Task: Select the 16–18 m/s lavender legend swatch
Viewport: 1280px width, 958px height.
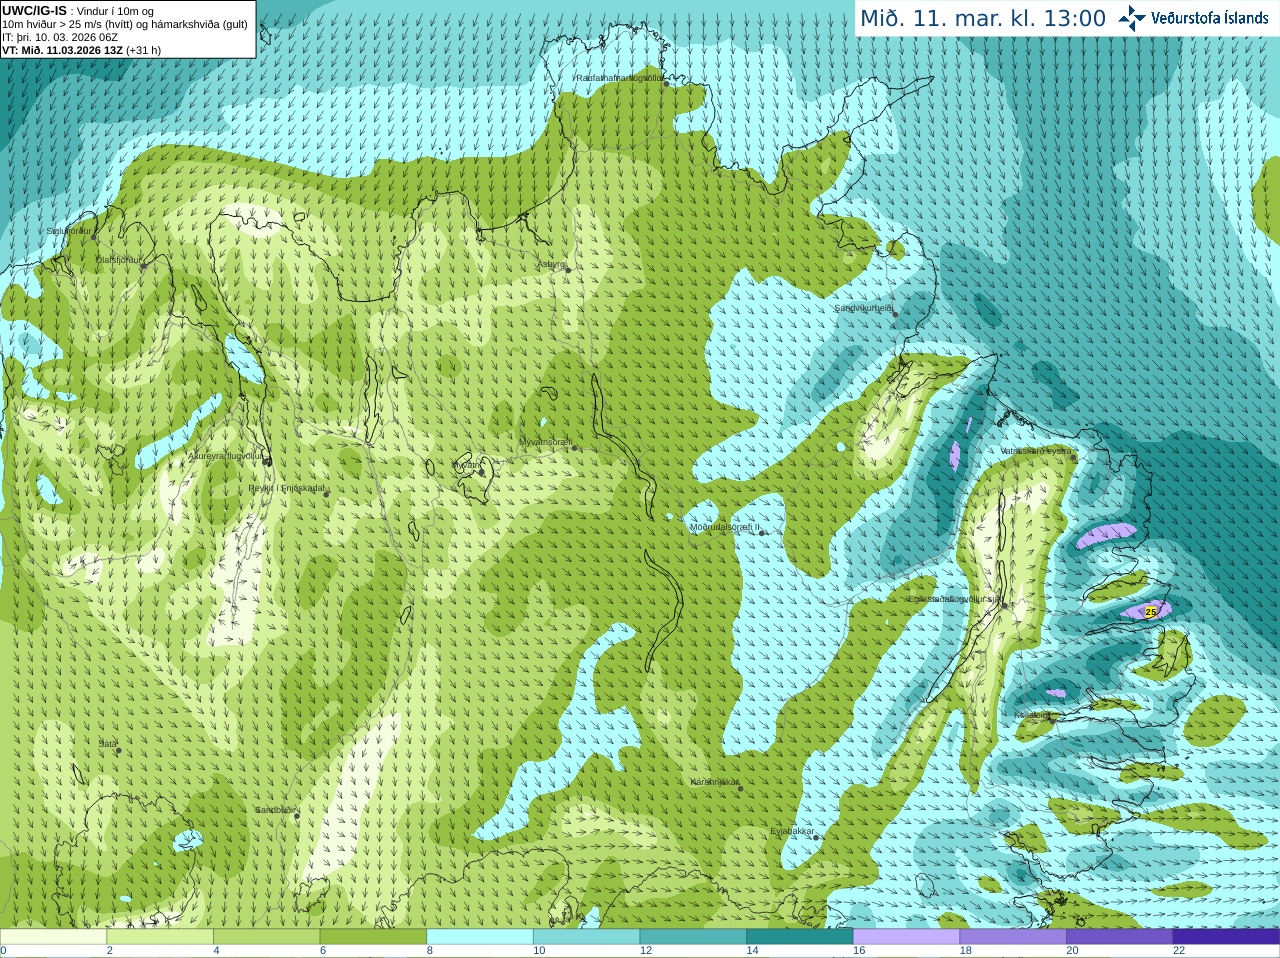Action: pyautogui.click(x=906, y=937)
